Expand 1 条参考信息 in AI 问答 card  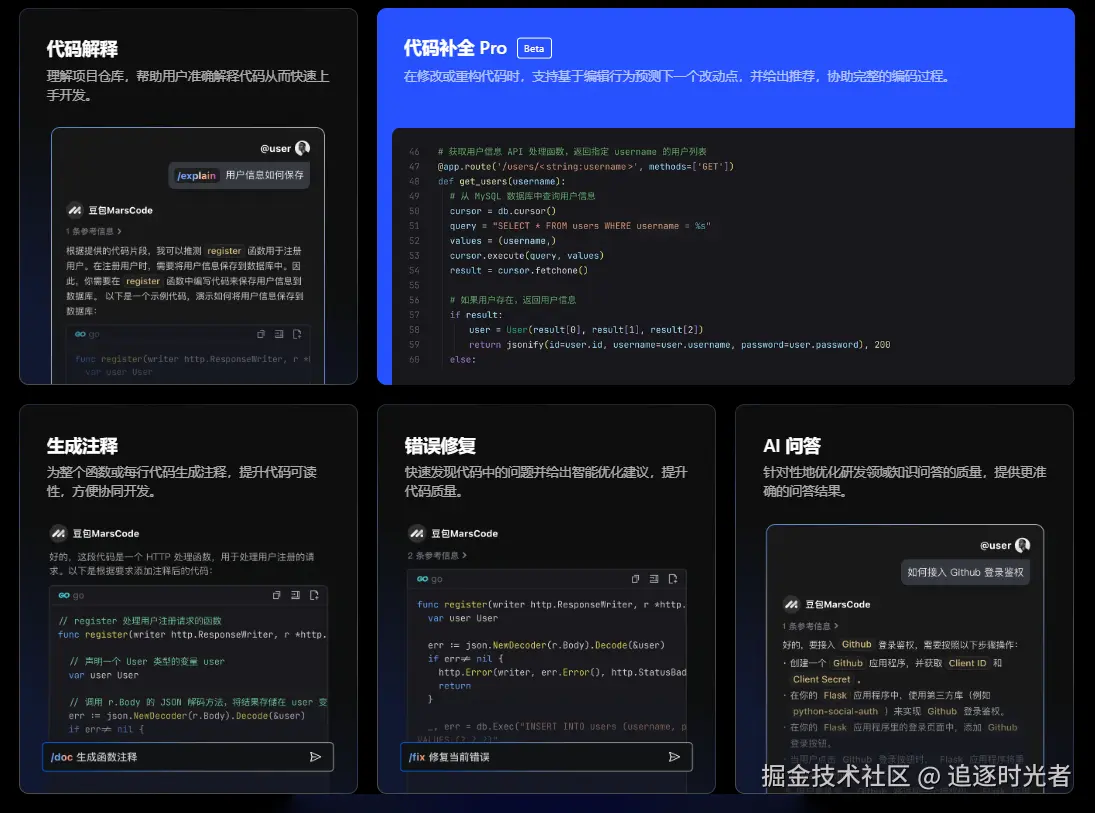click(x=811, y=627)
